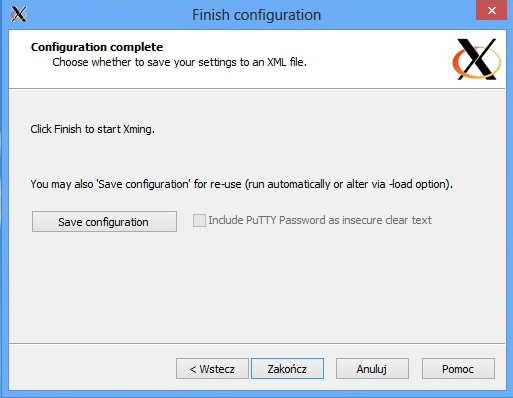Tick the Include PuTTY Password checkbox box
Image resolution: width=513 pixels, height=398 pixels.
[x=199, y=220]
